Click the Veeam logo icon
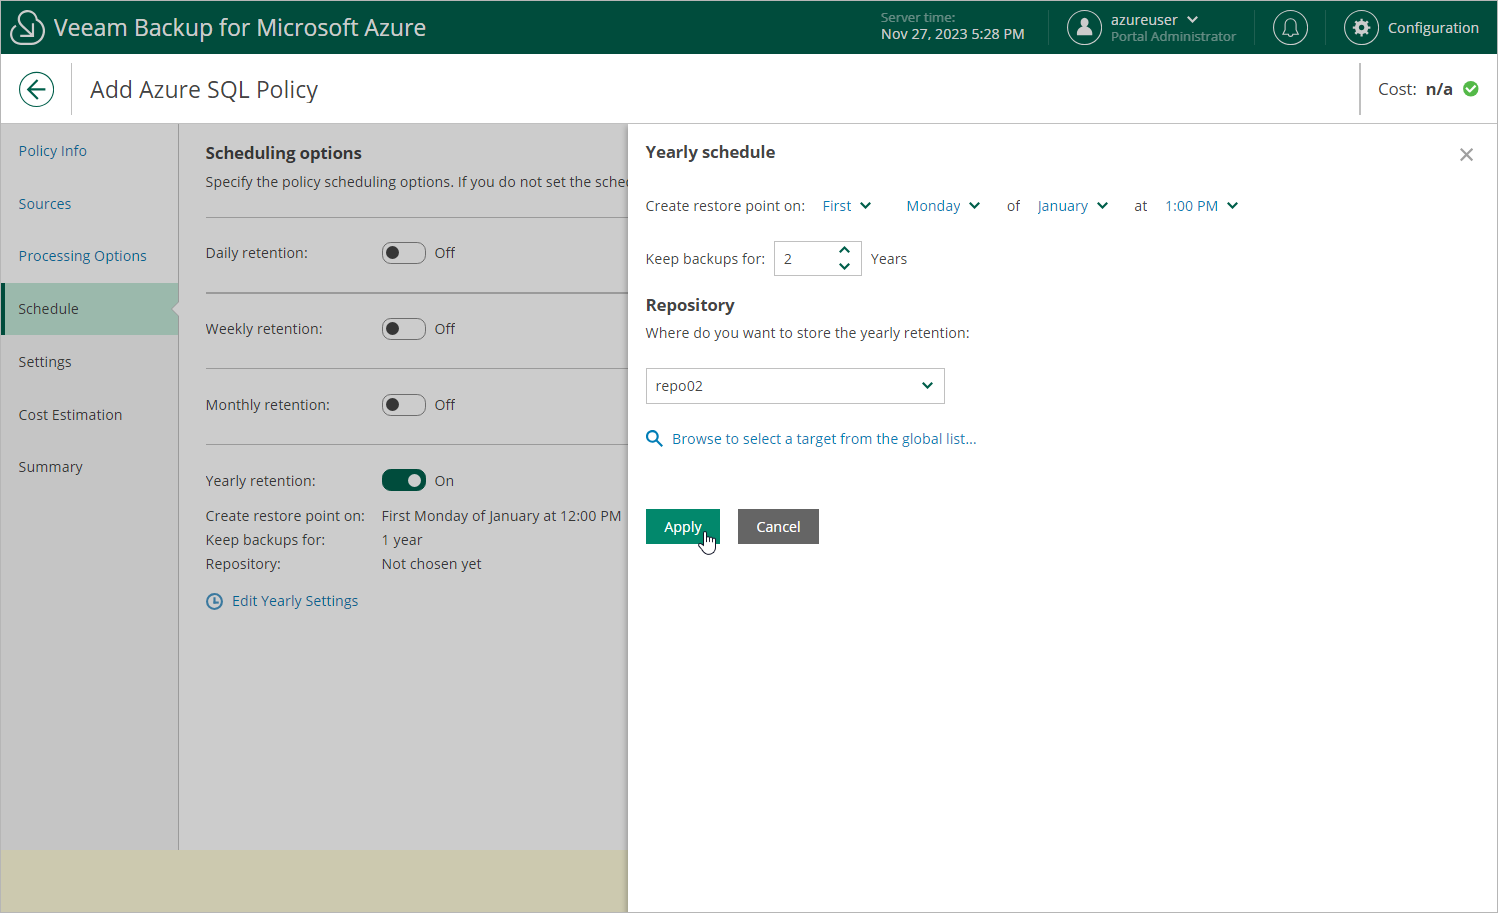Screen dimensions: 1498x913 tap(26, 27)
